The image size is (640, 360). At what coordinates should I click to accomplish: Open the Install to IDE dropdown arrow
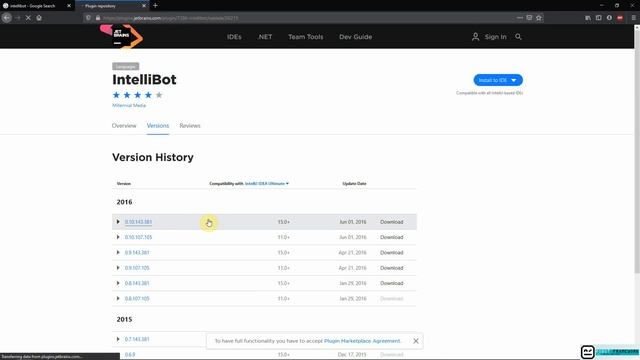[x=513, y=80]
